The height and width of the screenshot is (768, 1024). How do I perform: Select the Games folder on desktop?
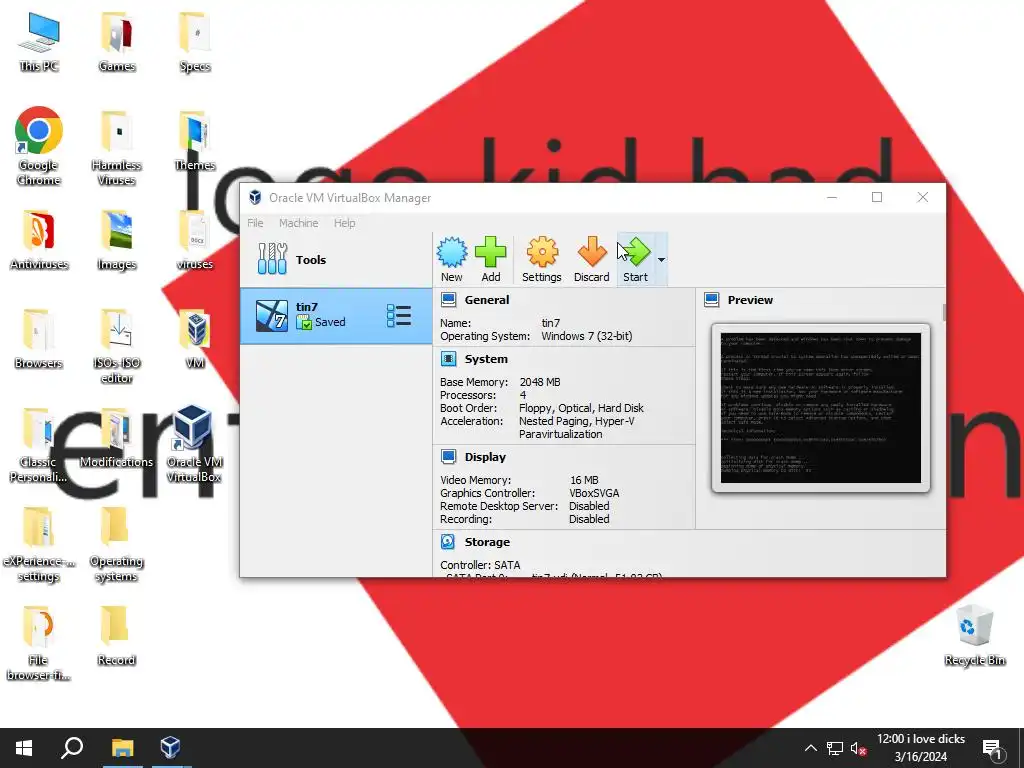click(x=117, y=42)
